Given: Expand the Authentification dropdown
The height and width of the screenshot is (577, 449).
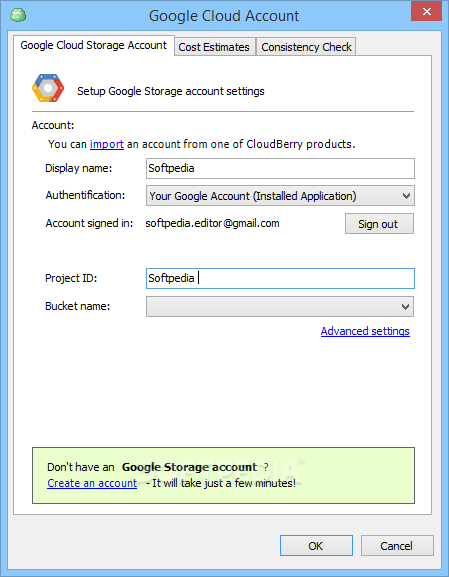Looking at the screenshot, I should pyautogui.click(x=280, y=196).
